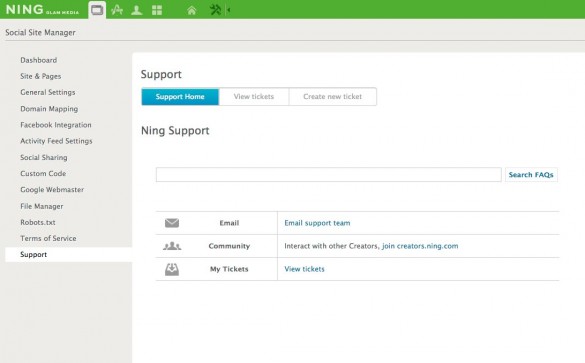Open the design tools icon in top bar
This screenshot has width=585, height=363.
pyautogui.click(x=117, y=10)
